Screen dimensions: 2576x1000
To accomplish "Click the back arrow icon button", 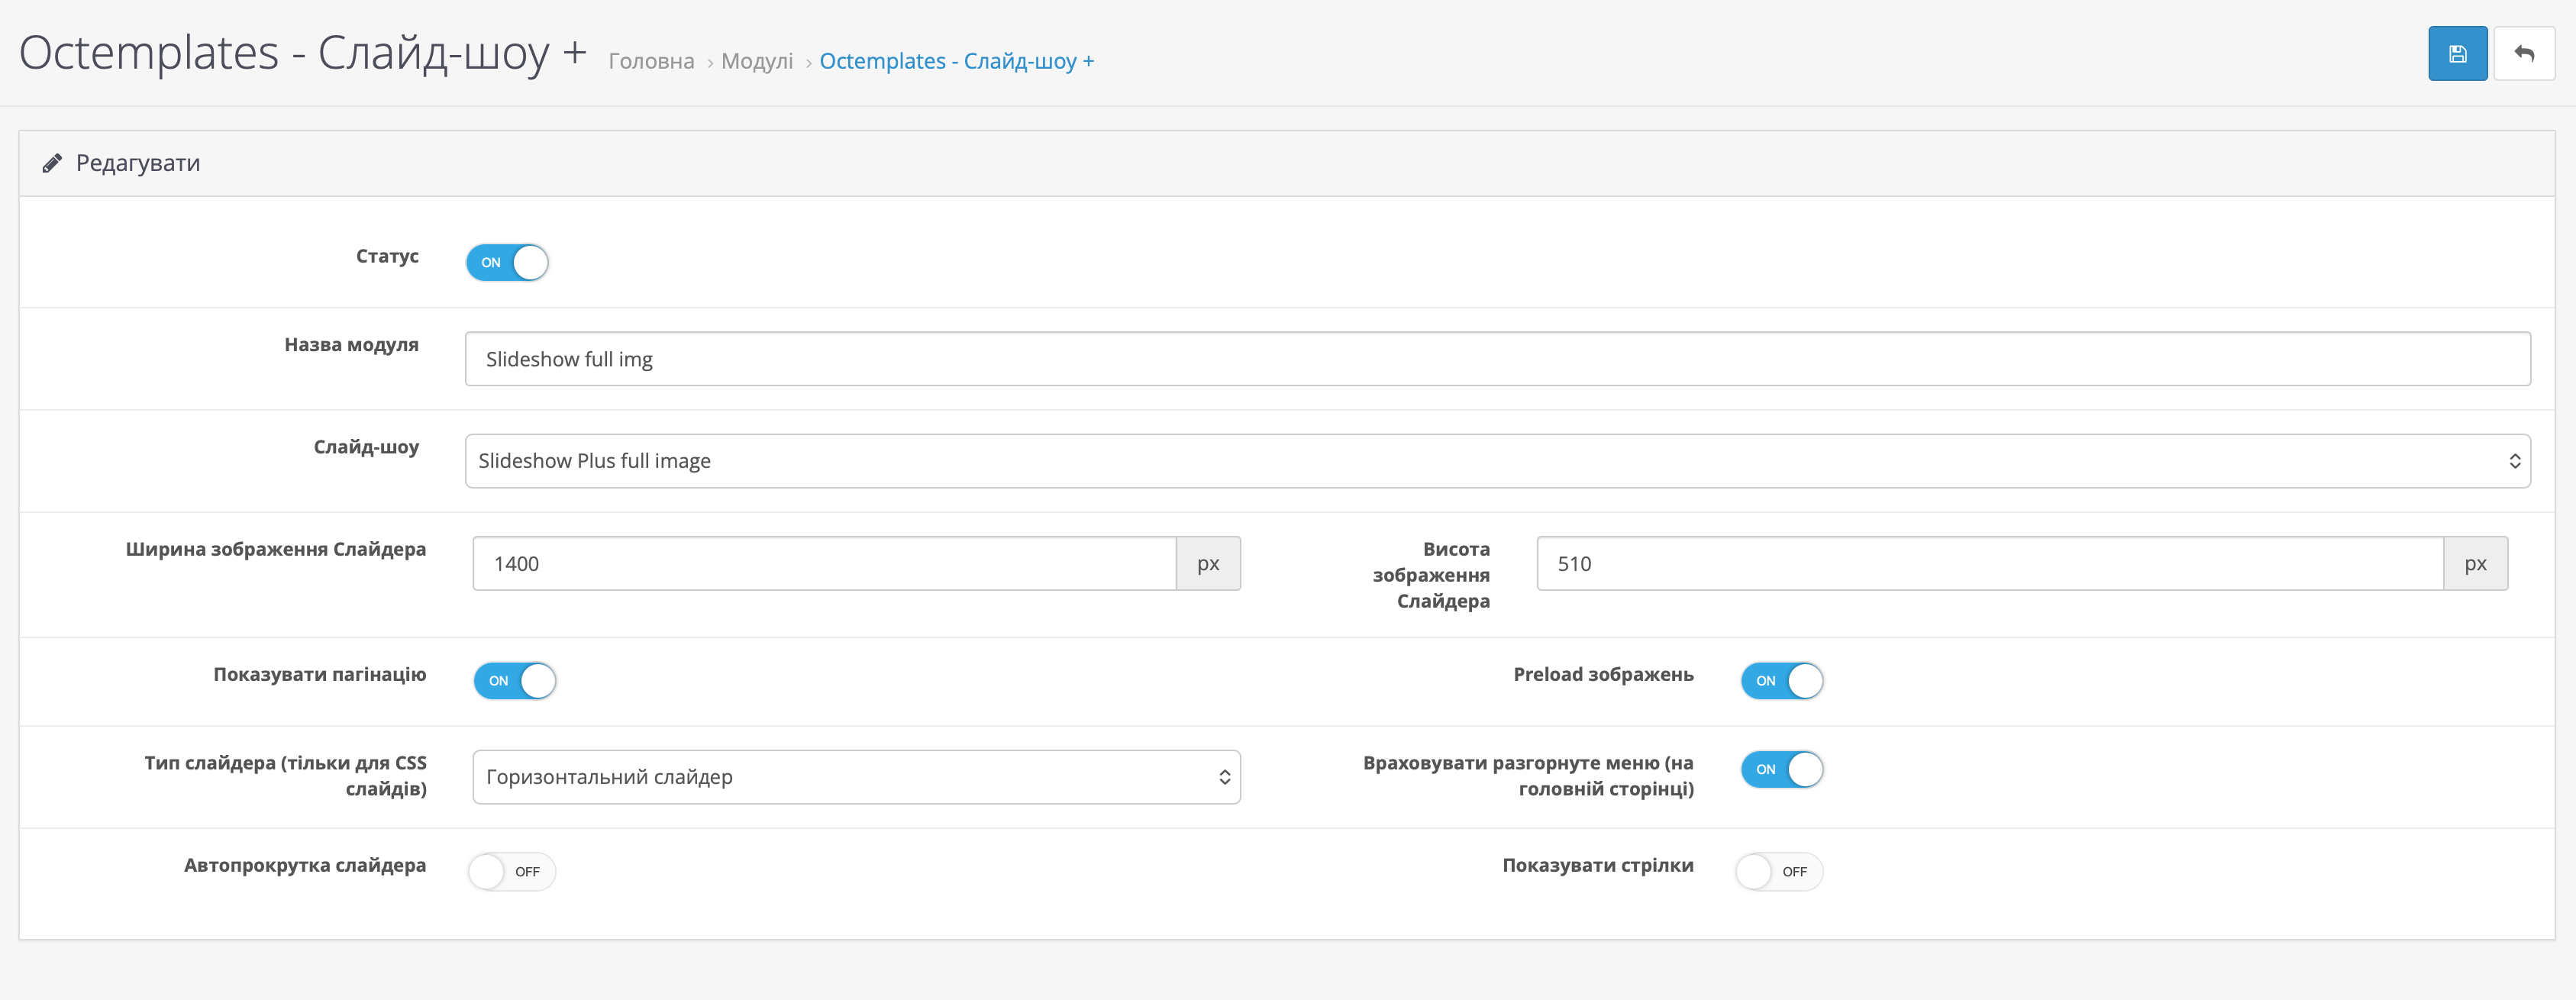I will tap(2523, 54).
